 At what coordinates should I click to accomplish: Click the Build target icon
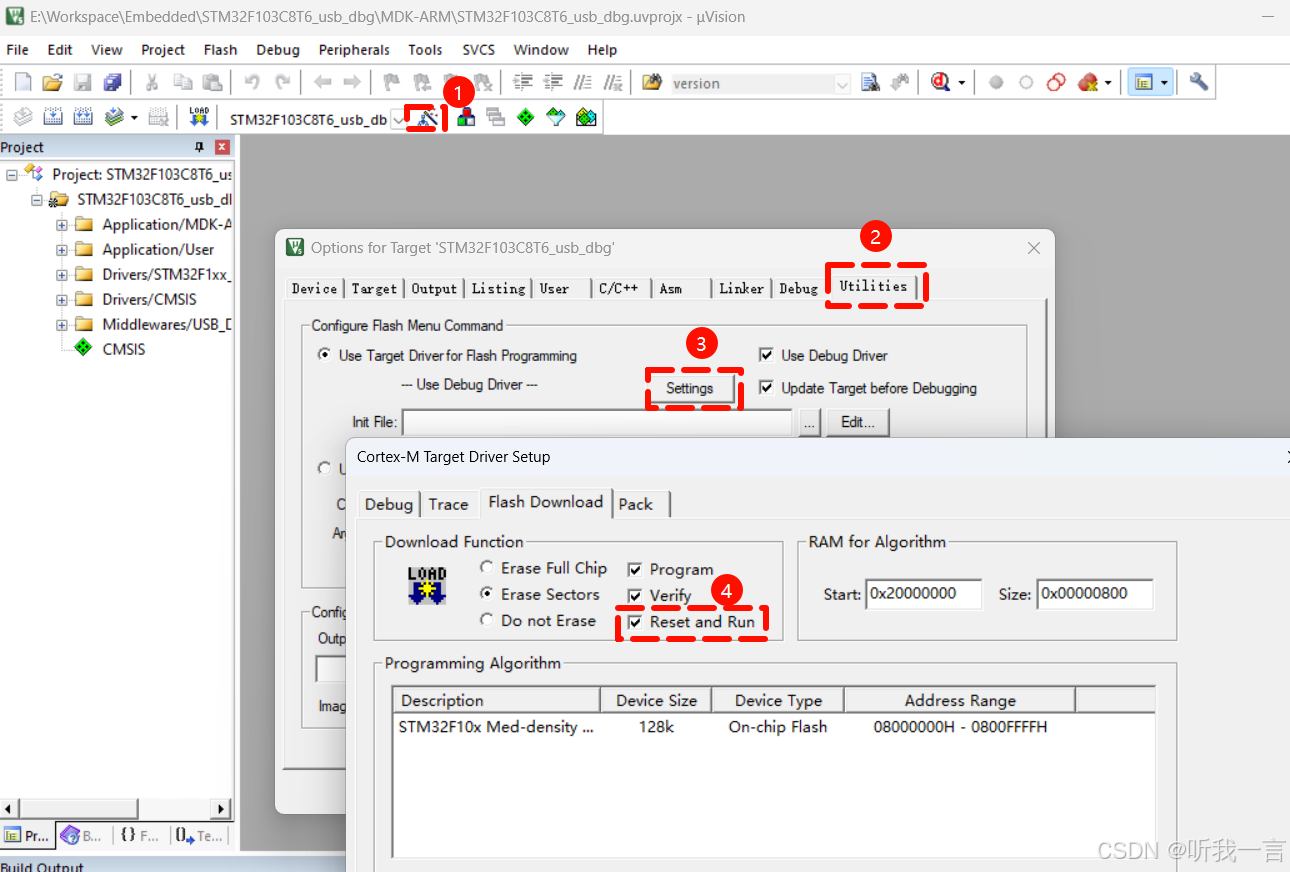53,117
